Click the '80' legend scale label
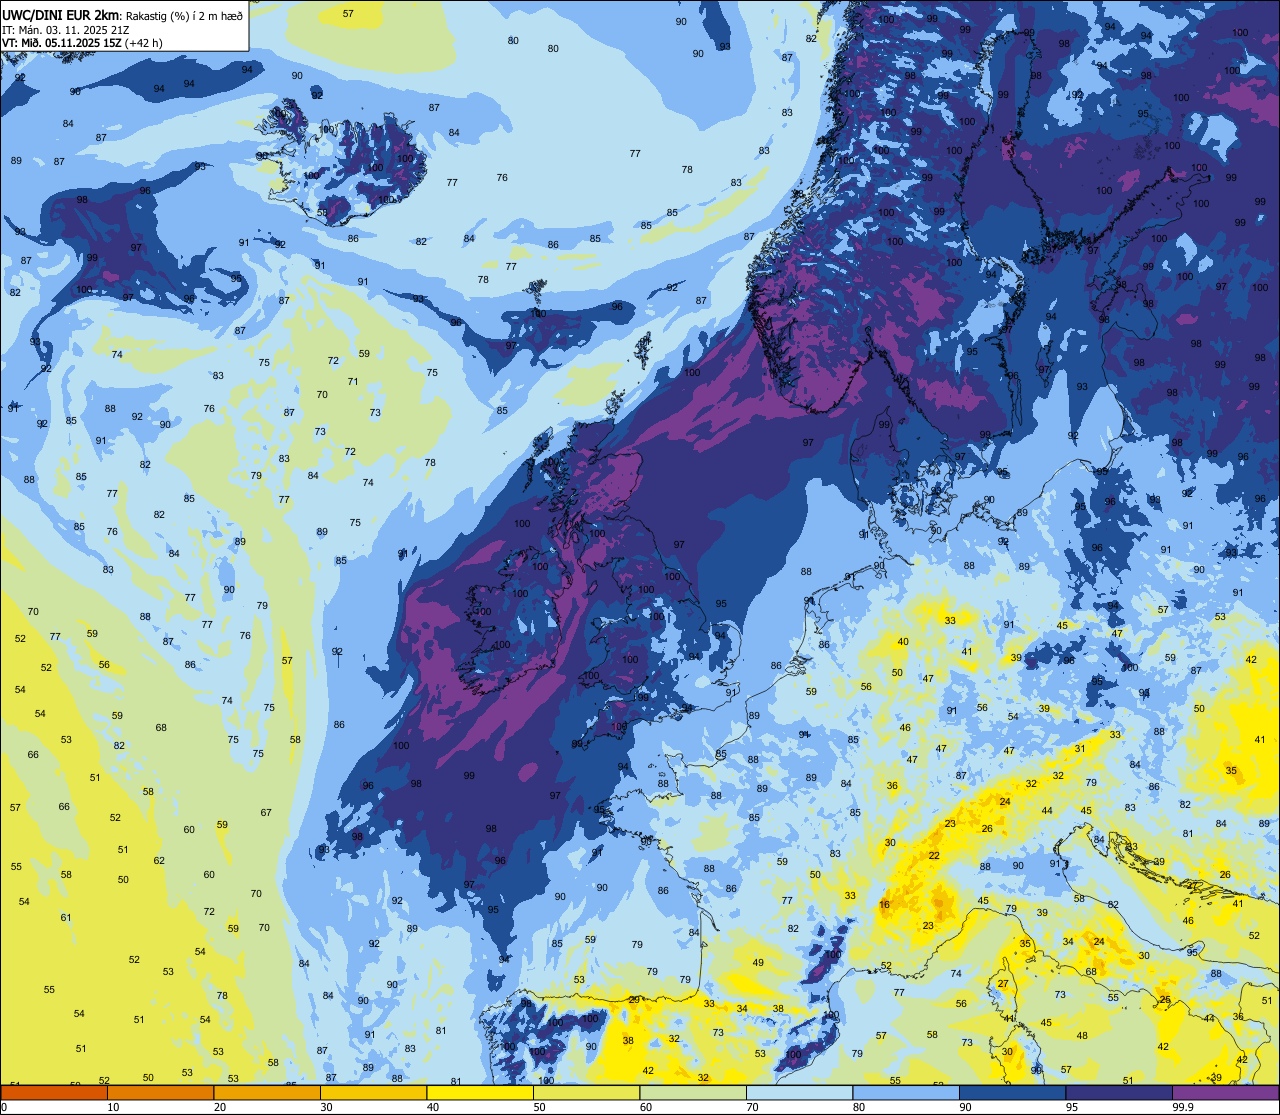The height and width of the screenshot is (1115, 1280). tap(859, 1107)
